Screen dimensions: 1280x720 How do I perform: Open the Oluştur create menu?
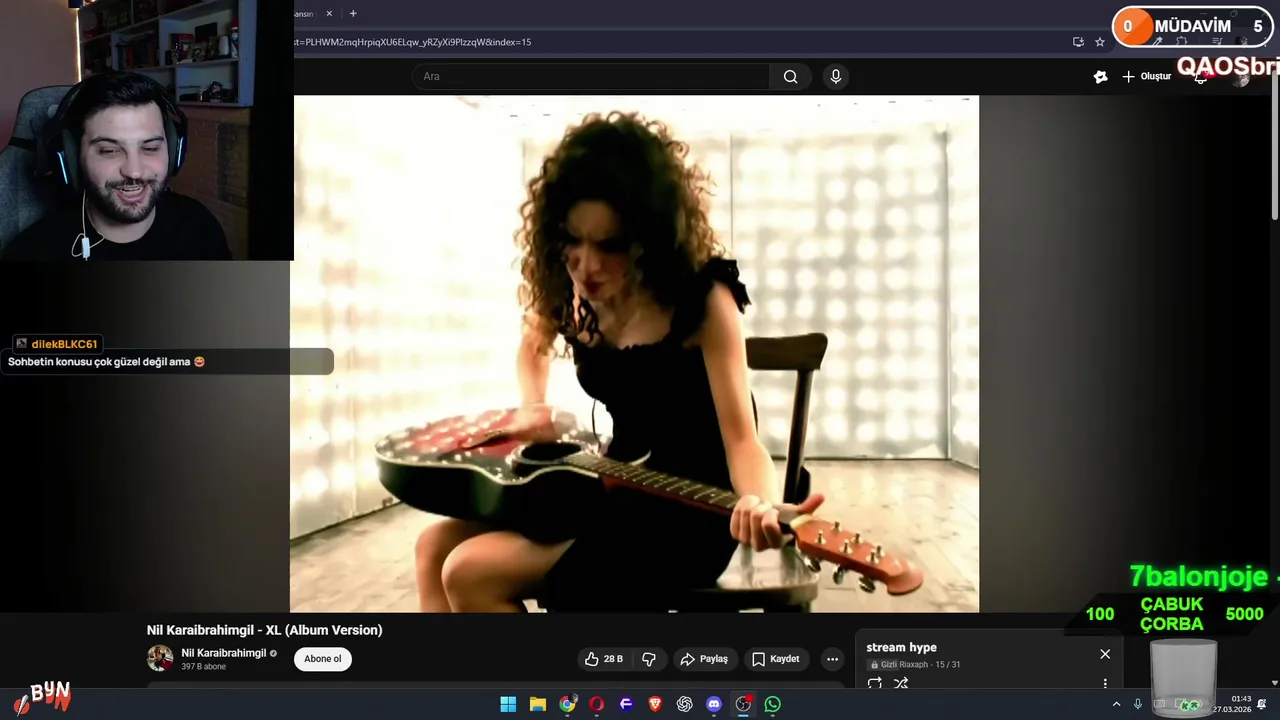click(1146, 77)
